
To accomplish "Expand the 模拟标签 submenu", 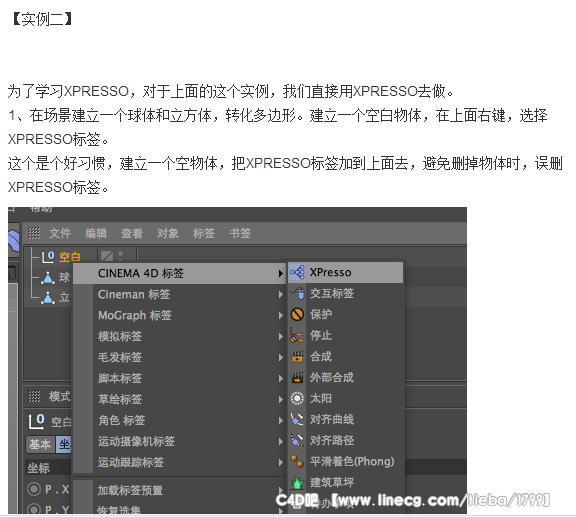I will pos(179,336).
